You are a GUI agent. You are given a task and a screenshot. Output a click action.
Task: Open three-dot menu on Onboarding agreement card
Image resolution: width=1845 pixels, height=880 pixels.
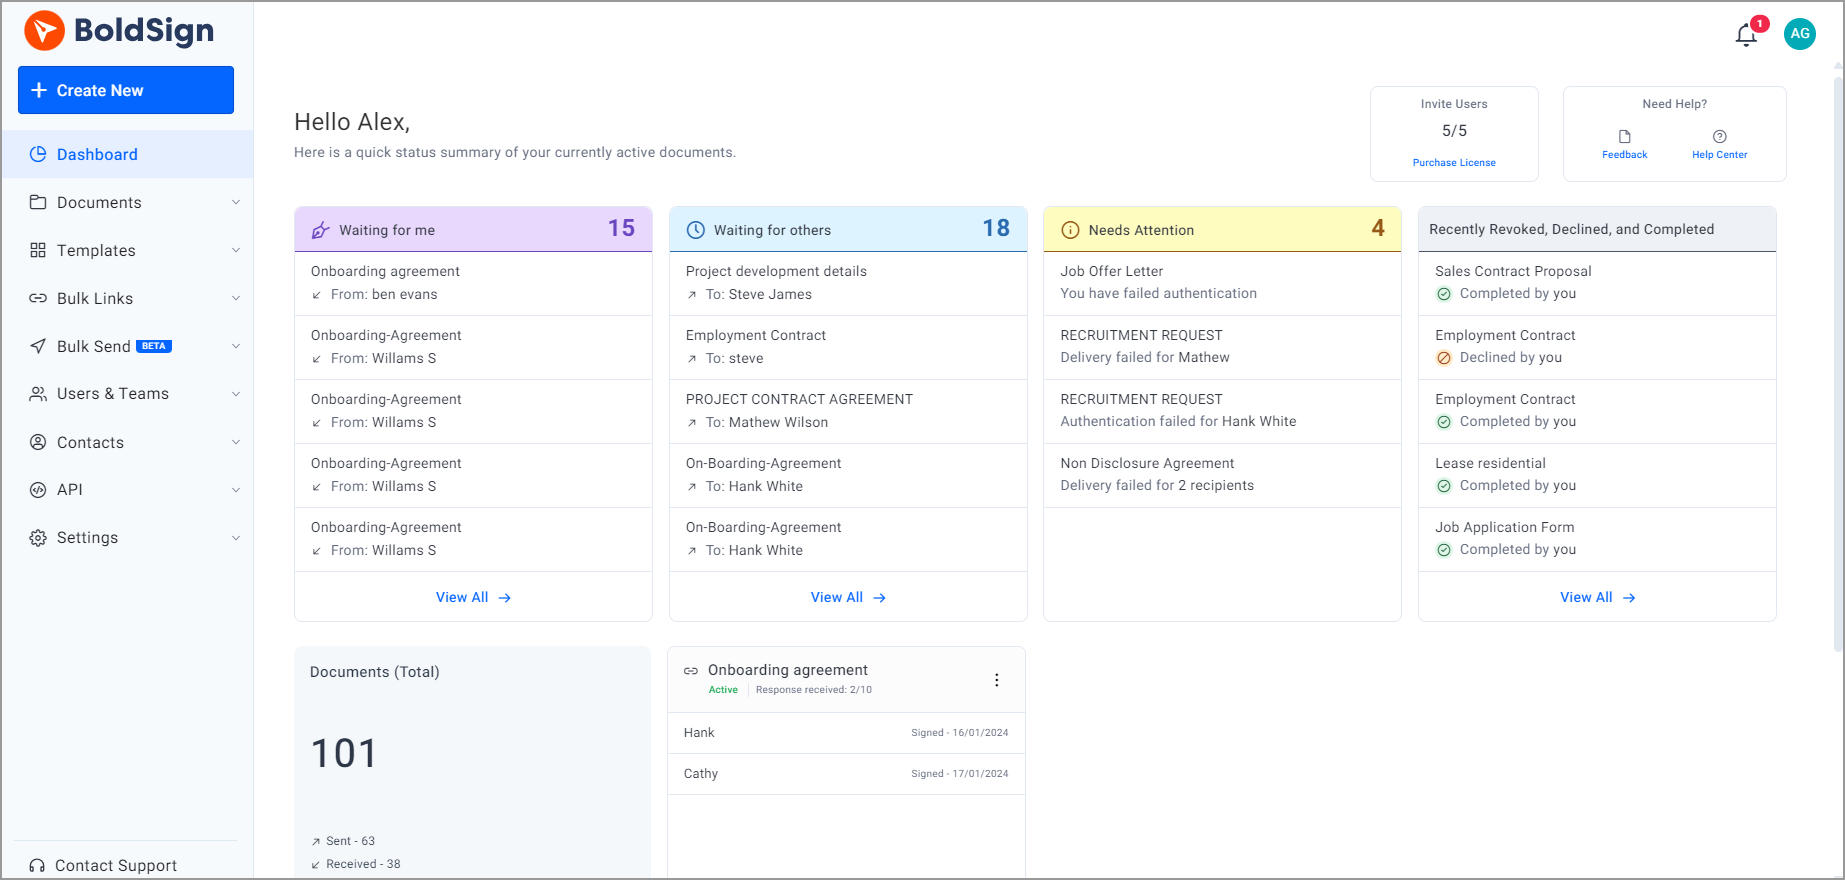[996, 680]
